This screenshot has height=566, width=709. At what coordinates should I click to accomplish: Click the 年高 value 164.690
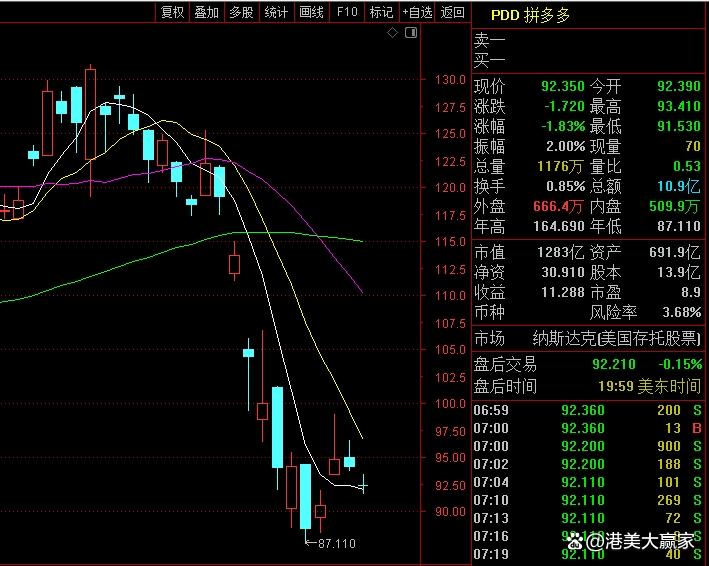pyautogui.click(x=559, y=226)
